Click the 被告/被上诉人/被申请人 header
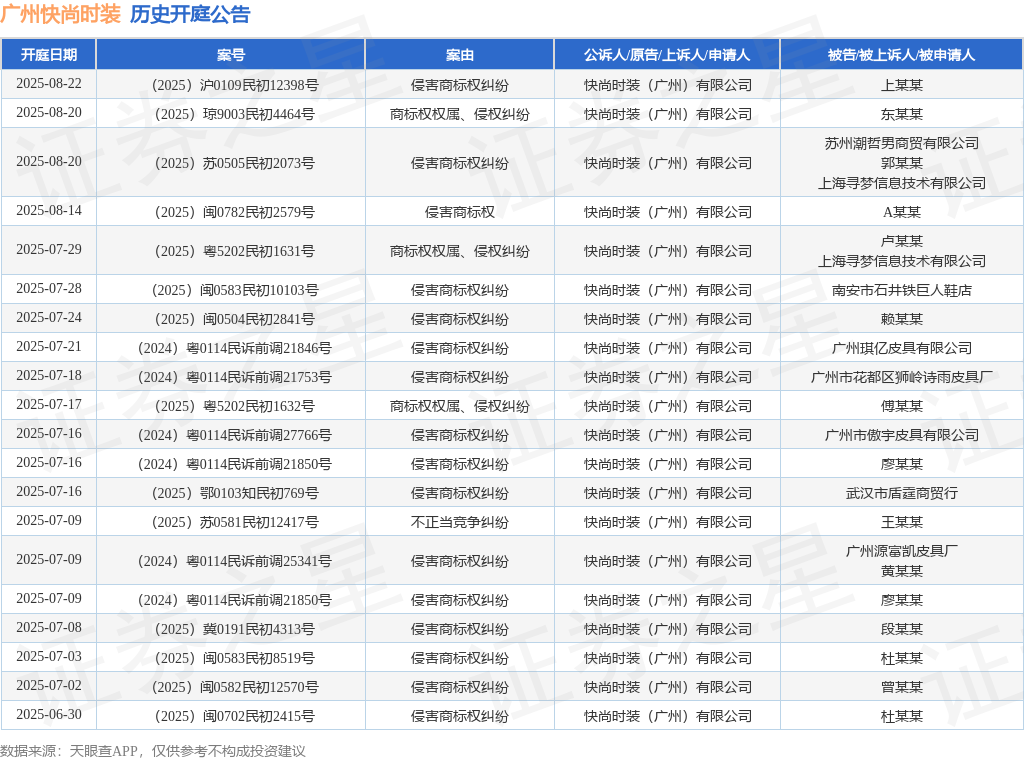Image resolution: width=1024 pixels, height=760 pixels. [x=901, y=55]
